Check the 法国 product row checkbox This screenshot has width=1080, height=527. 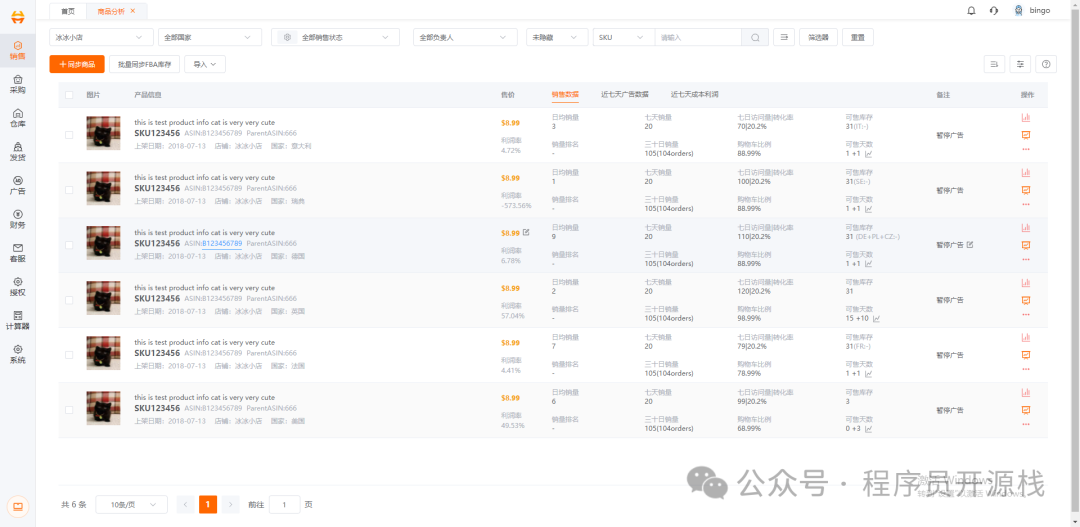tap(69, 355)
